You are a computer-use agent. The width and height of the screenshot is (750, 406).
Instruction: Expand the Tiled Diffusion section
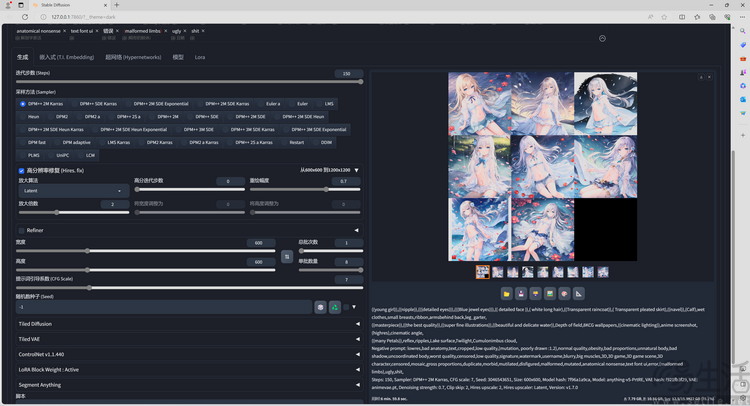tap(358, 324)
